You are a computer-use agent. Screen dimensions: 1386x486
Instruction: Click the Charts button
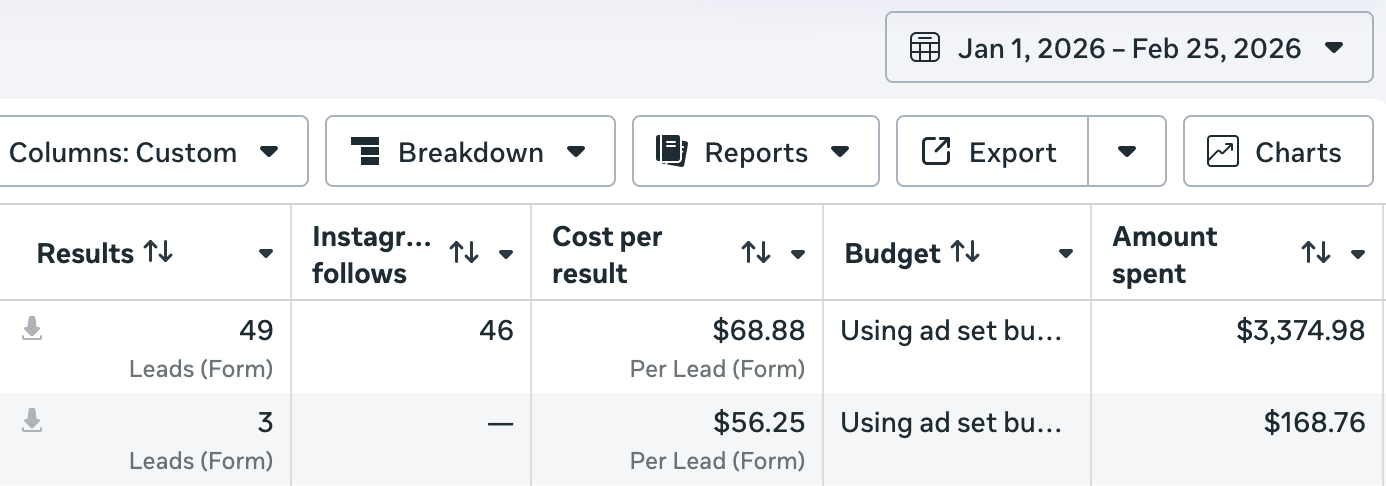[x=1278, y=152]
